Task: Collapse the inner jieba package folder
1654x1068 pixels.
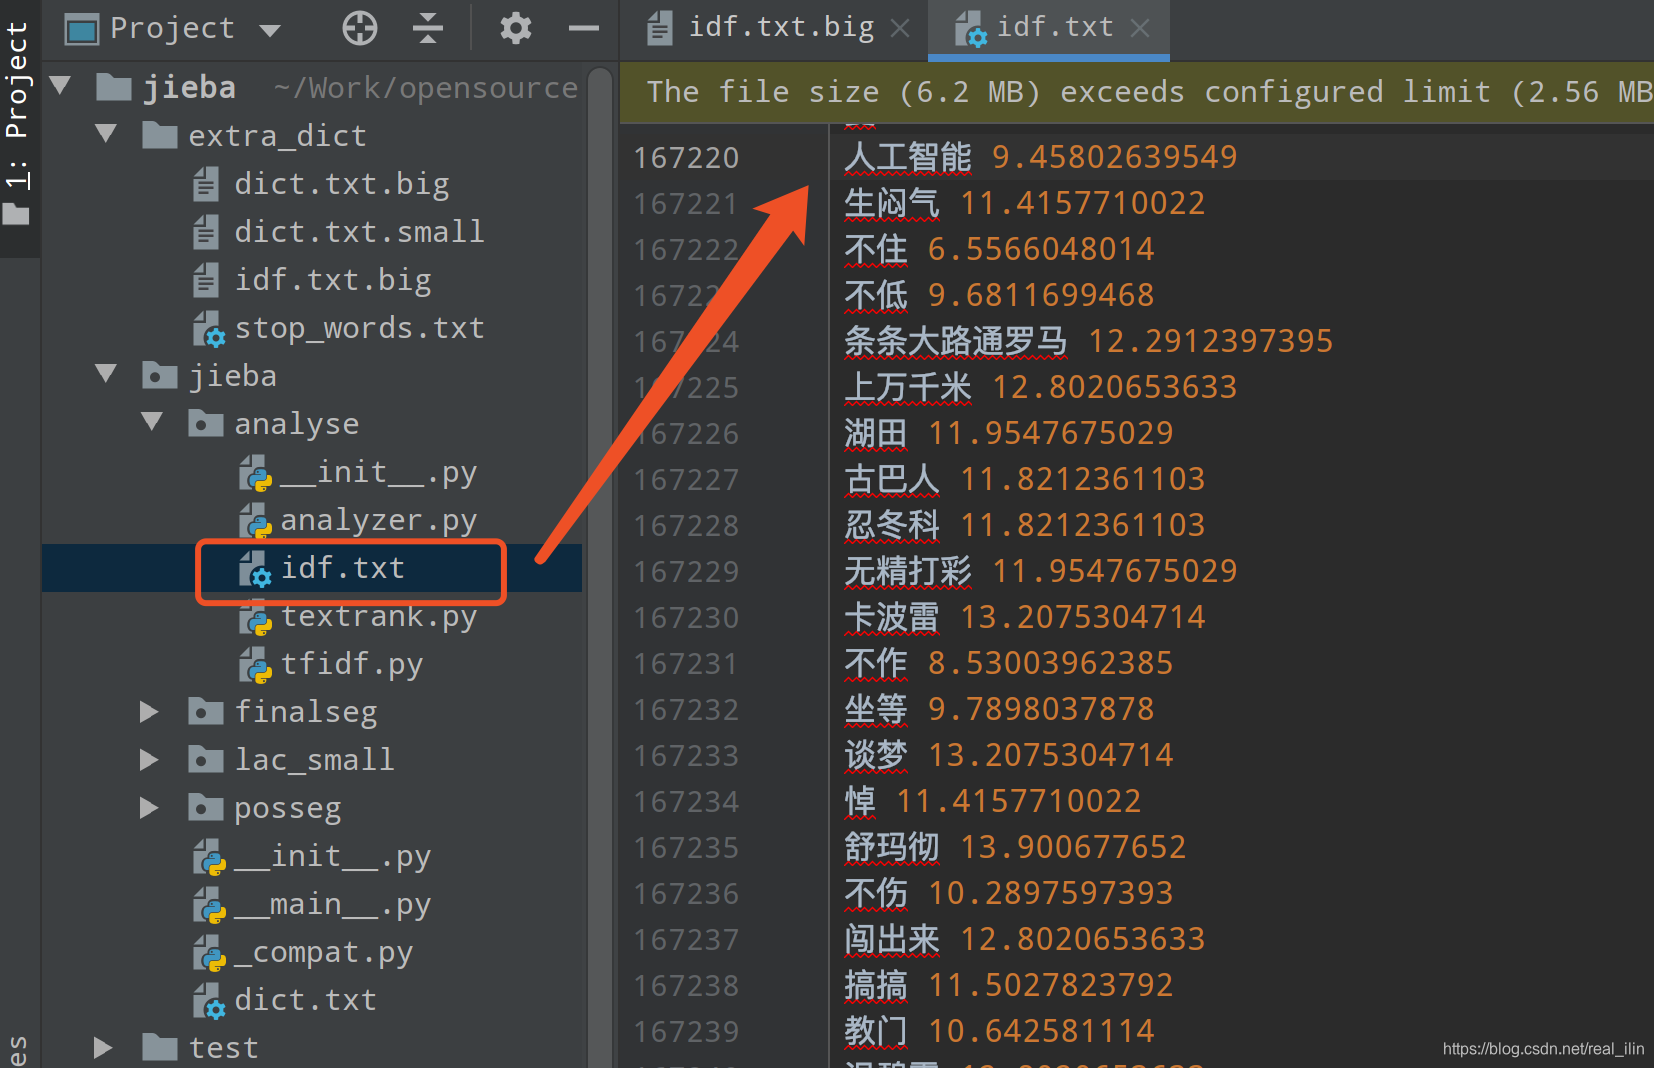Action: (x=106, y=374)
